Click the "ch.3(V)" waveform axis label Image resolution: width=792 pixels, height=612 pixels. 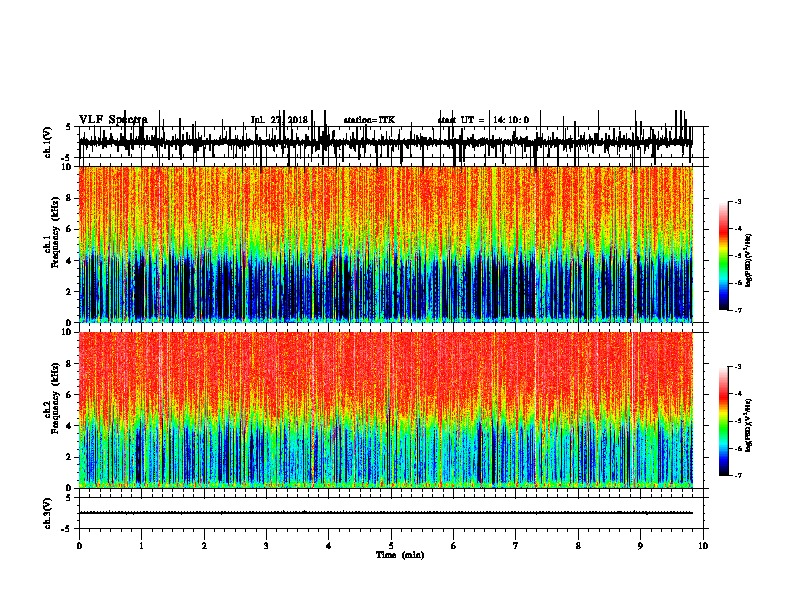pos(48,513)
